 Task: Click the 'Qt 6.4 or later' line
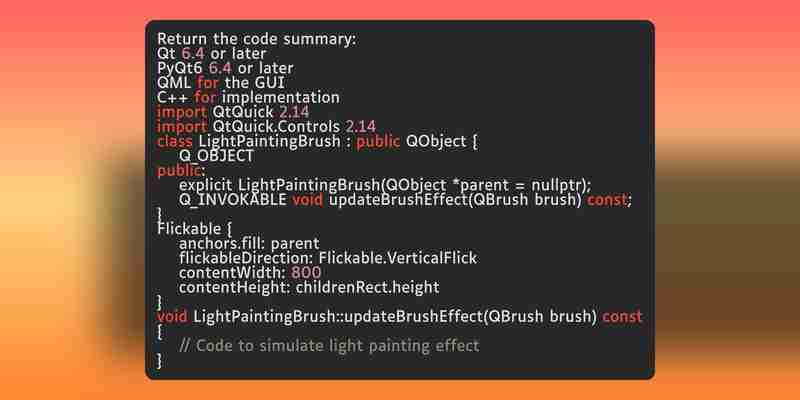tap(211, 54)
